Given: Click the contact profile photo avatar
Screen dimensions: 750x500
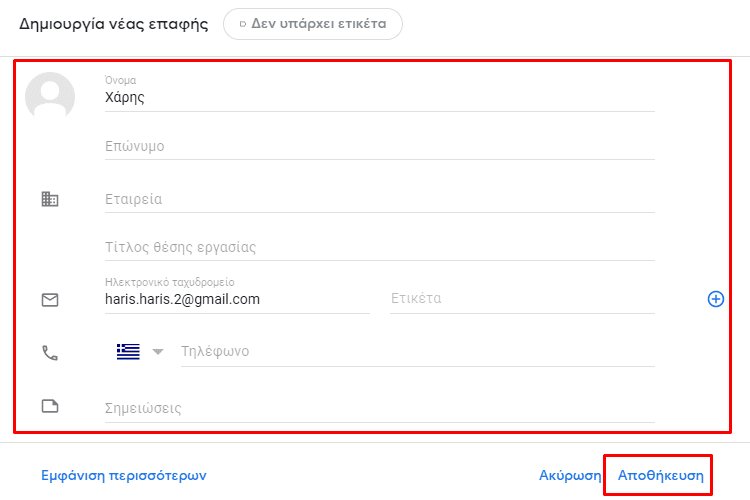Looking at the screenshot, I should [x=50, y=97].
